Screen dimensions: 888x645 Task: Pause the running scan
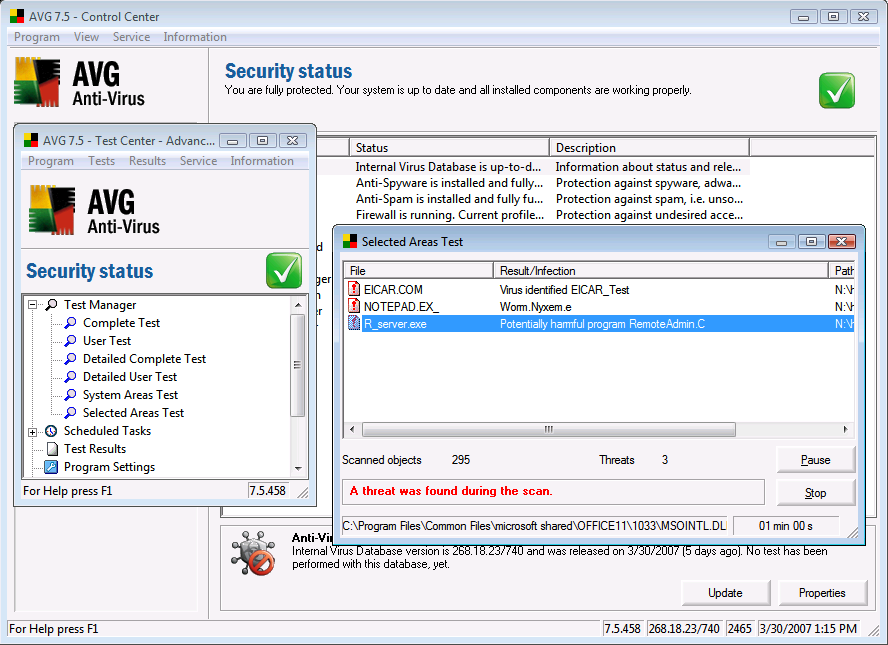pos(816,460)
